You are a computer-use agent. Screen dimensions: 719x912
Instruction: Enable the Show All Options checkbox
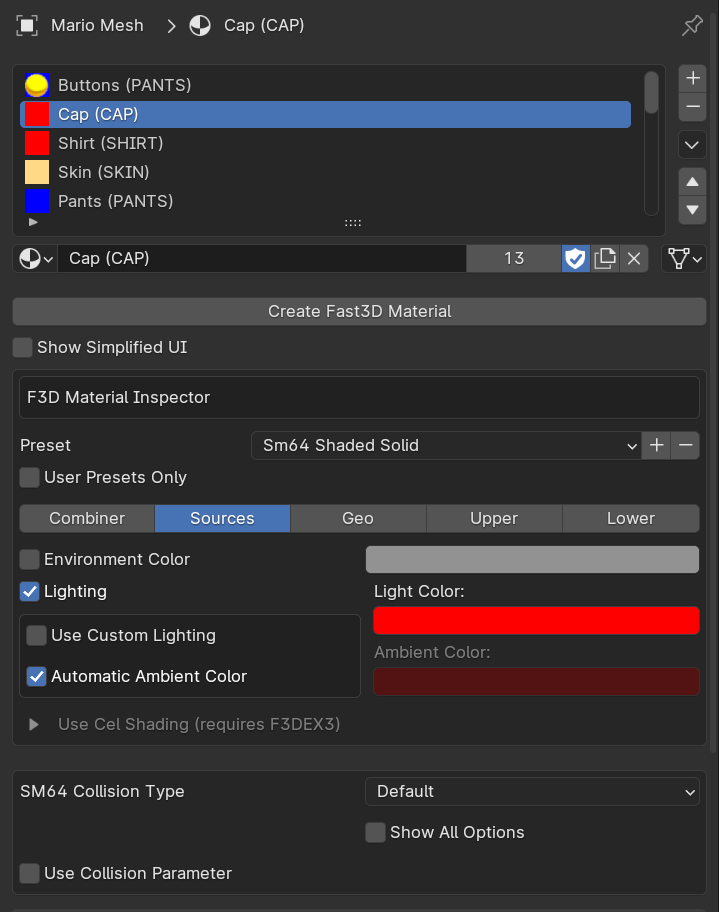(375, 832)
